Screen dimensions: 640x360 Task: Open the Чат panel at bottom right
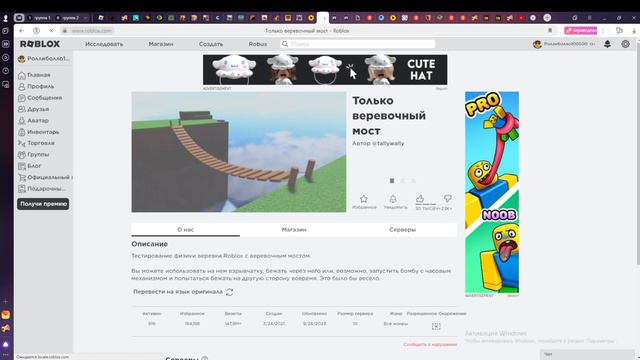[588, 354]
